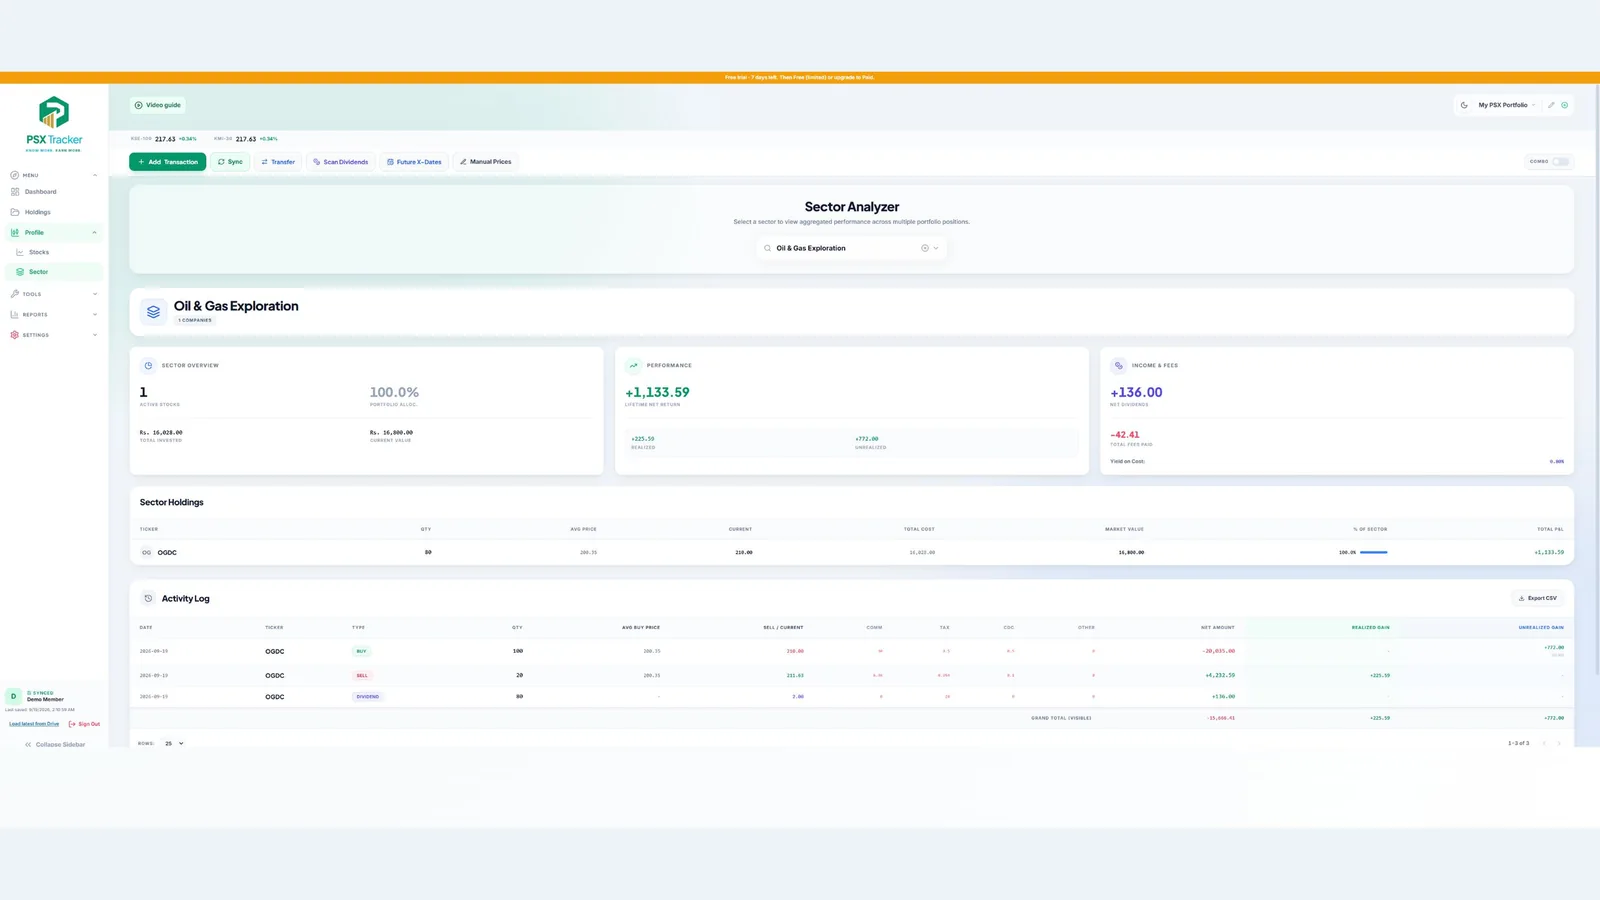Click the KSE-100 index ticker value
Screen dimensions: 1600x900
pos(165,139)
